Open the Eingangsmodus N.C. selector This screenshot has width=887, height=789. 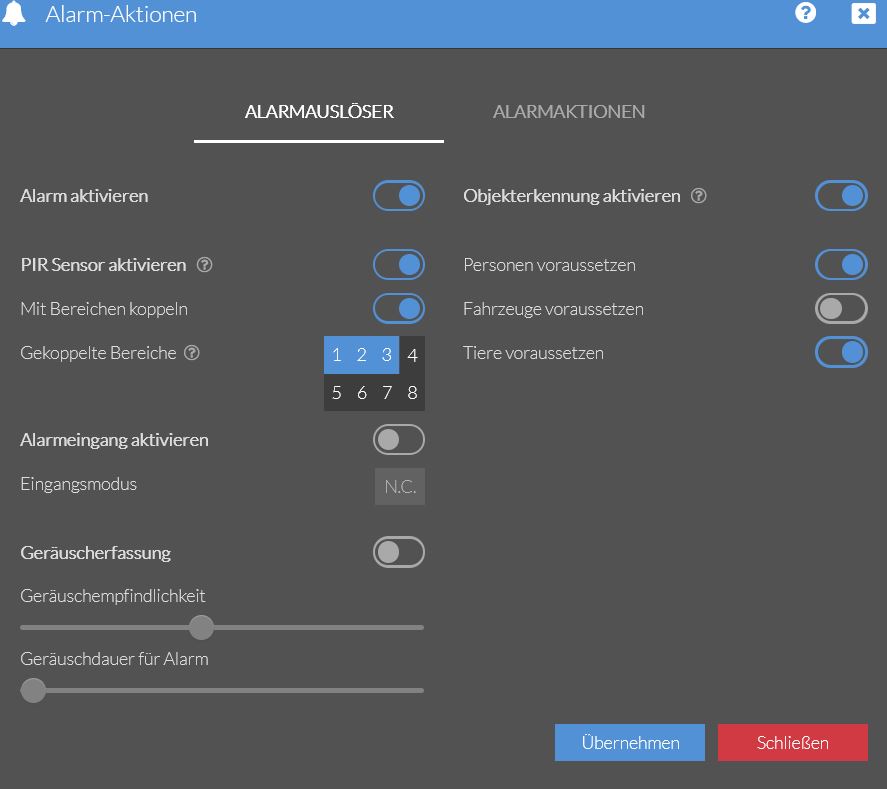click(x=400, y=487)
